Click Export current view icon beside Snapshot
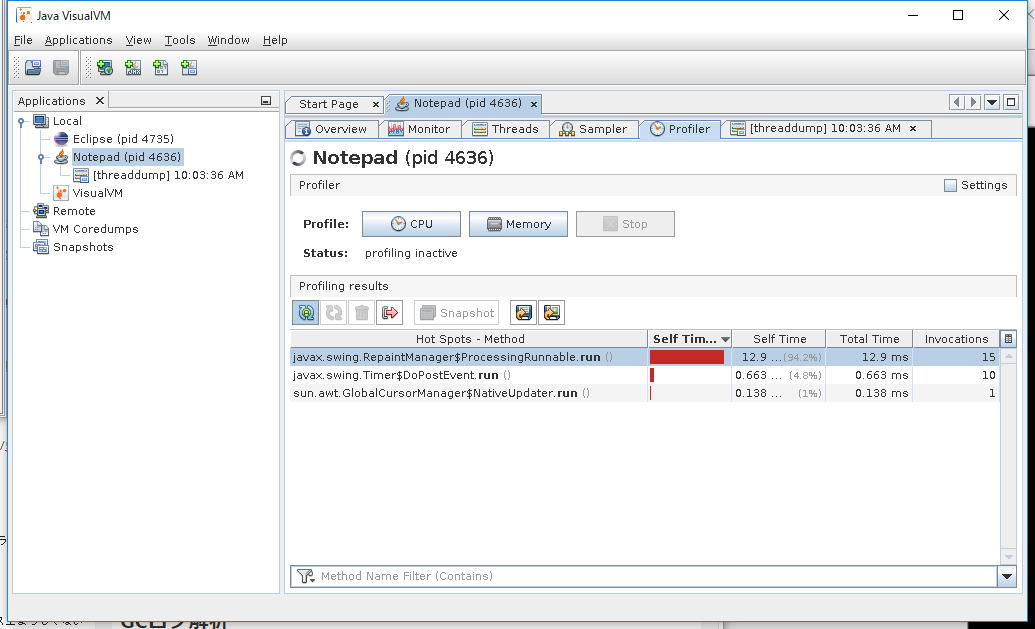The image size is (1035, 629). (523, 312)
